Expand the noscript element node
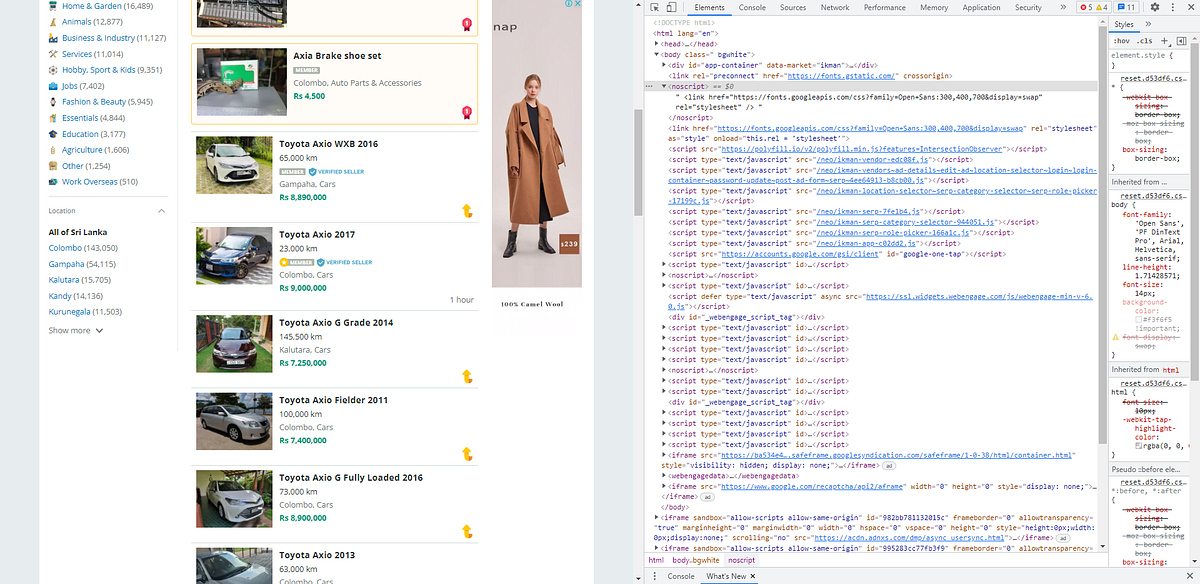The width and height of the screenshot is (1200, 584). 664,86
